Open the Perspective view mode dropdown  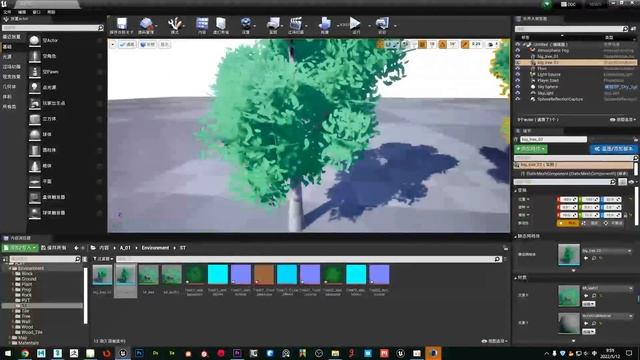(x=127, y=44)
